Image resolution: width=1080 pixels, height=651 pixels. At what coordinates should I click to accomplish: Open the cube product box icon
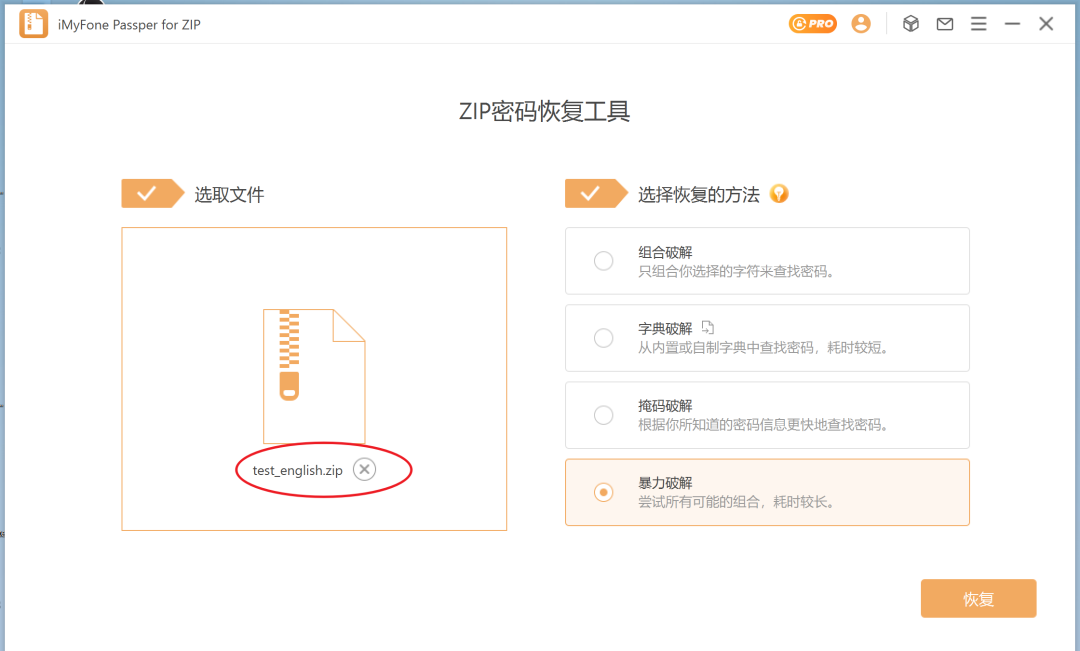pyautogui.click(x=911, y=23)
